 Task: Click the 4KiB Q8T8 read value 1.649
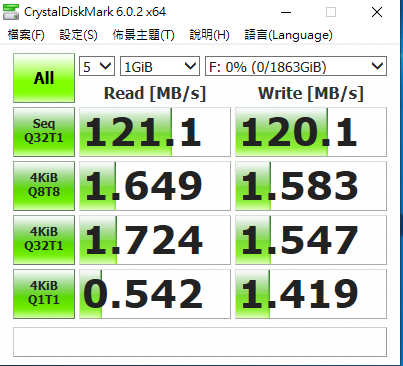tap(155, 186)
